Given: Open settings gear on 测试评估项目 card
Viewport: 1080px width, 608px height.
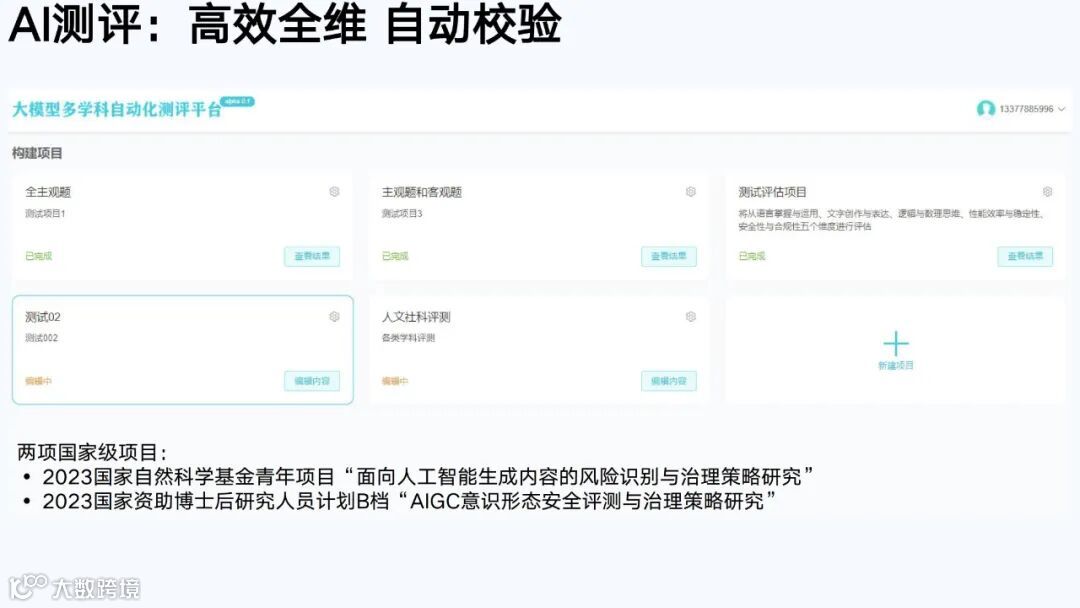Looking at the screenshot, I should (x=1047, y=191).
